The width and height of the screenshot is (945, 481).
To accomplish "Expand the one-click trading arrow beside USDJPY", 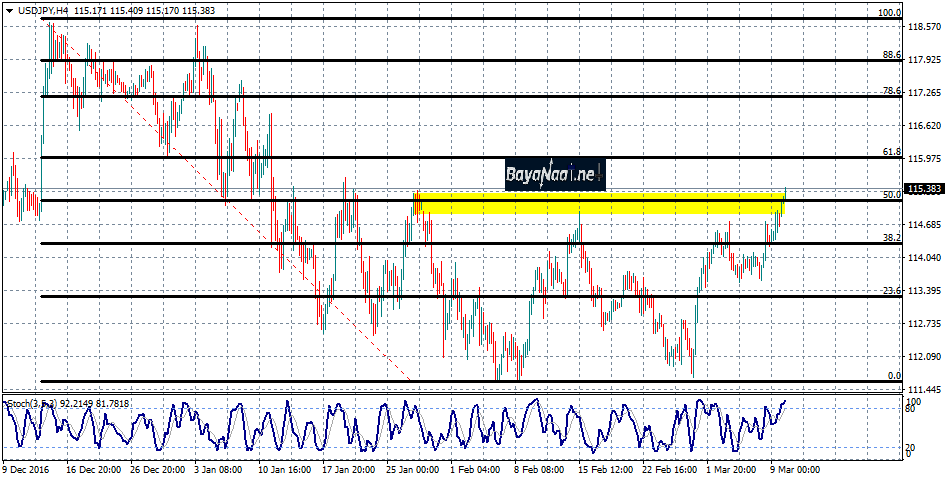I will point(9,9).
